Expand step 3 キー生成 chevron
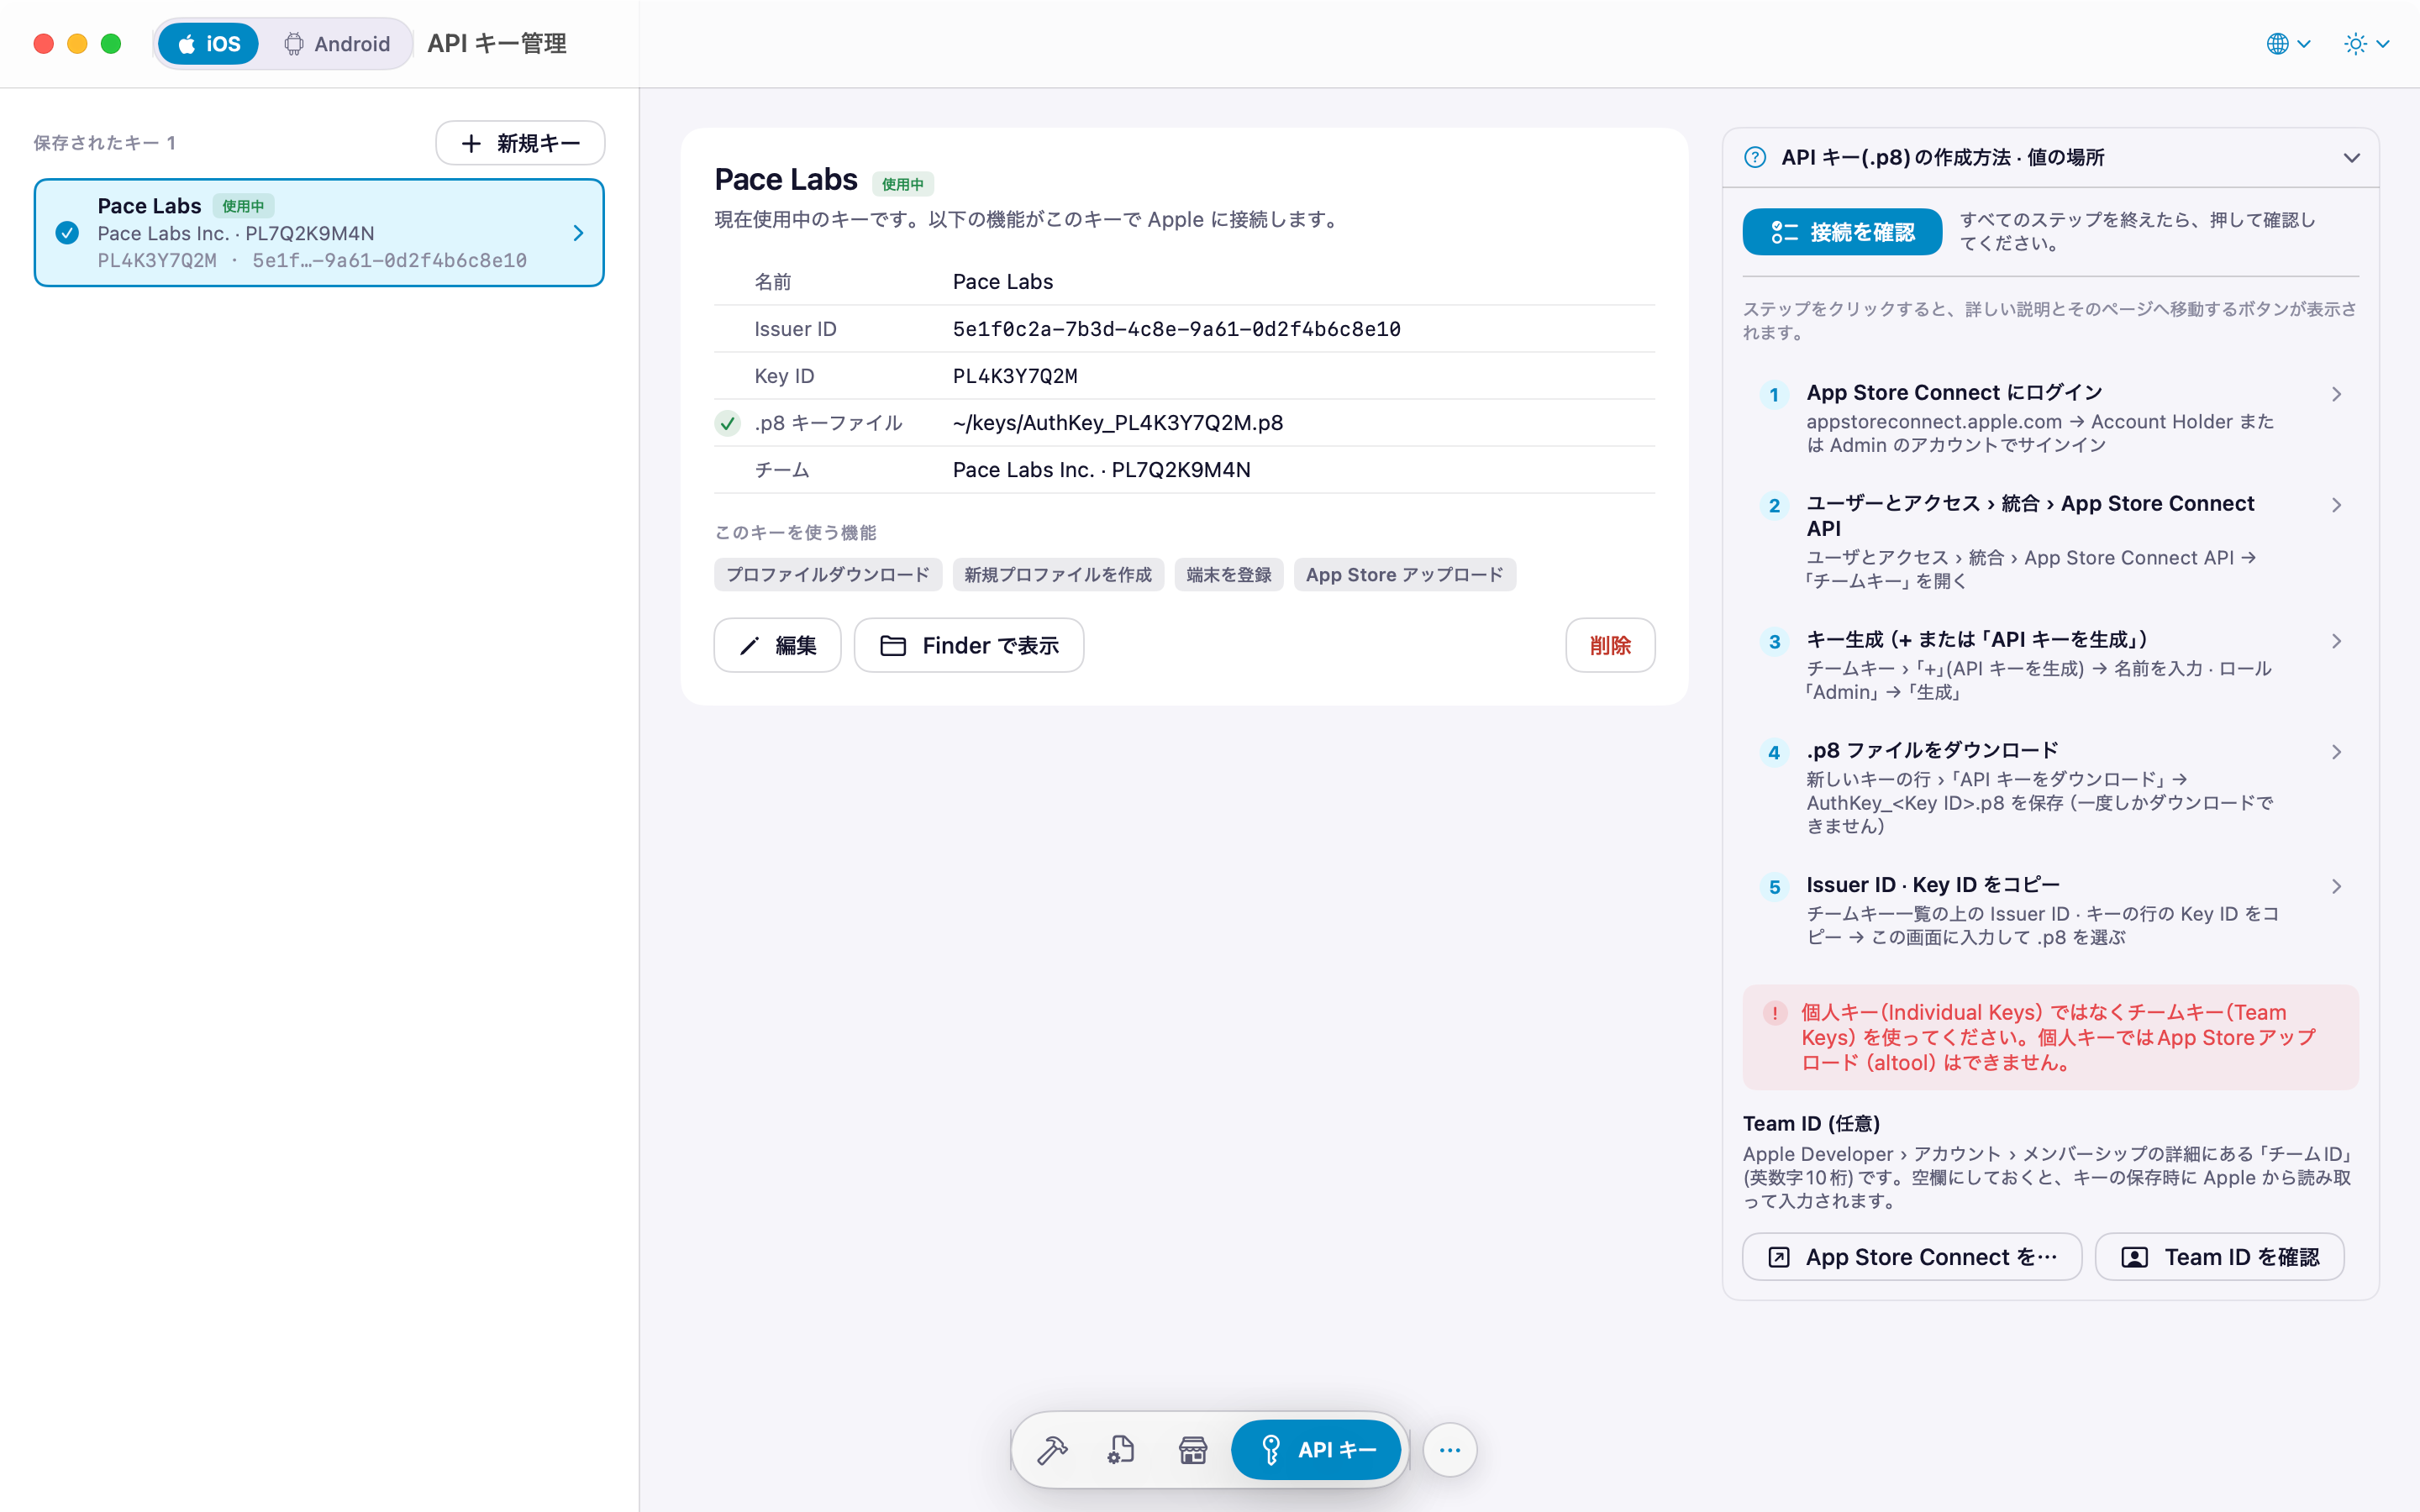Screen dimensions: 2420x1512 click(2336, 641)
